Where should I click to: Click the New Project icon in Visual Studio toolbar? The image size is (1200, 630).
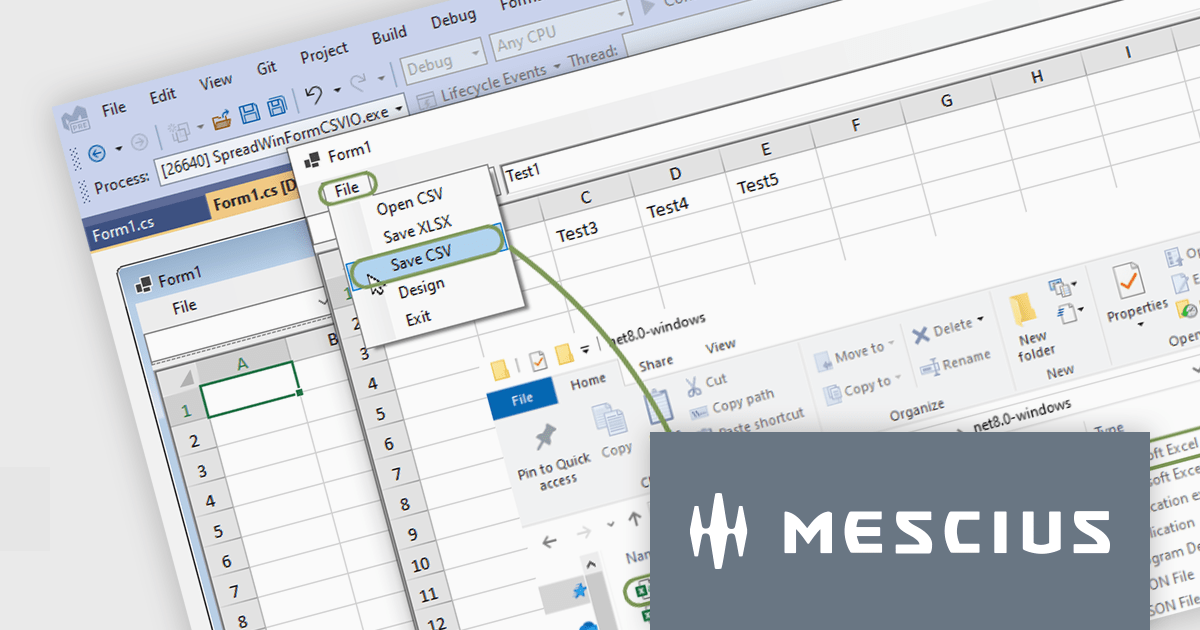[180, 130]
